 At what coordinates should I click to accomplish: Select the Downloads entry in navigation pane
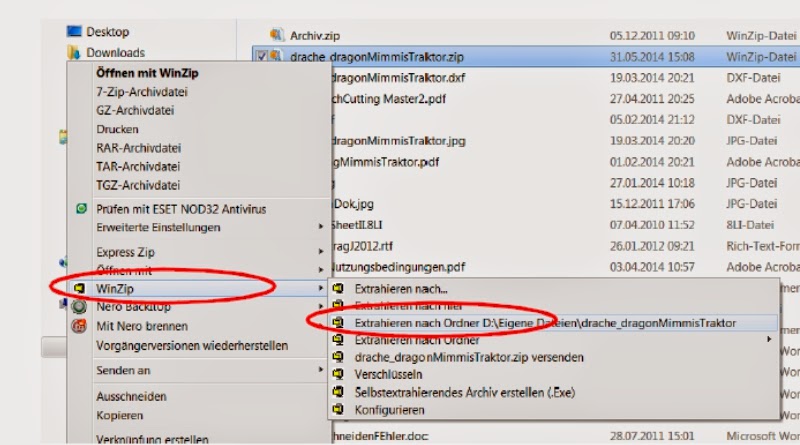pos(115,53)
